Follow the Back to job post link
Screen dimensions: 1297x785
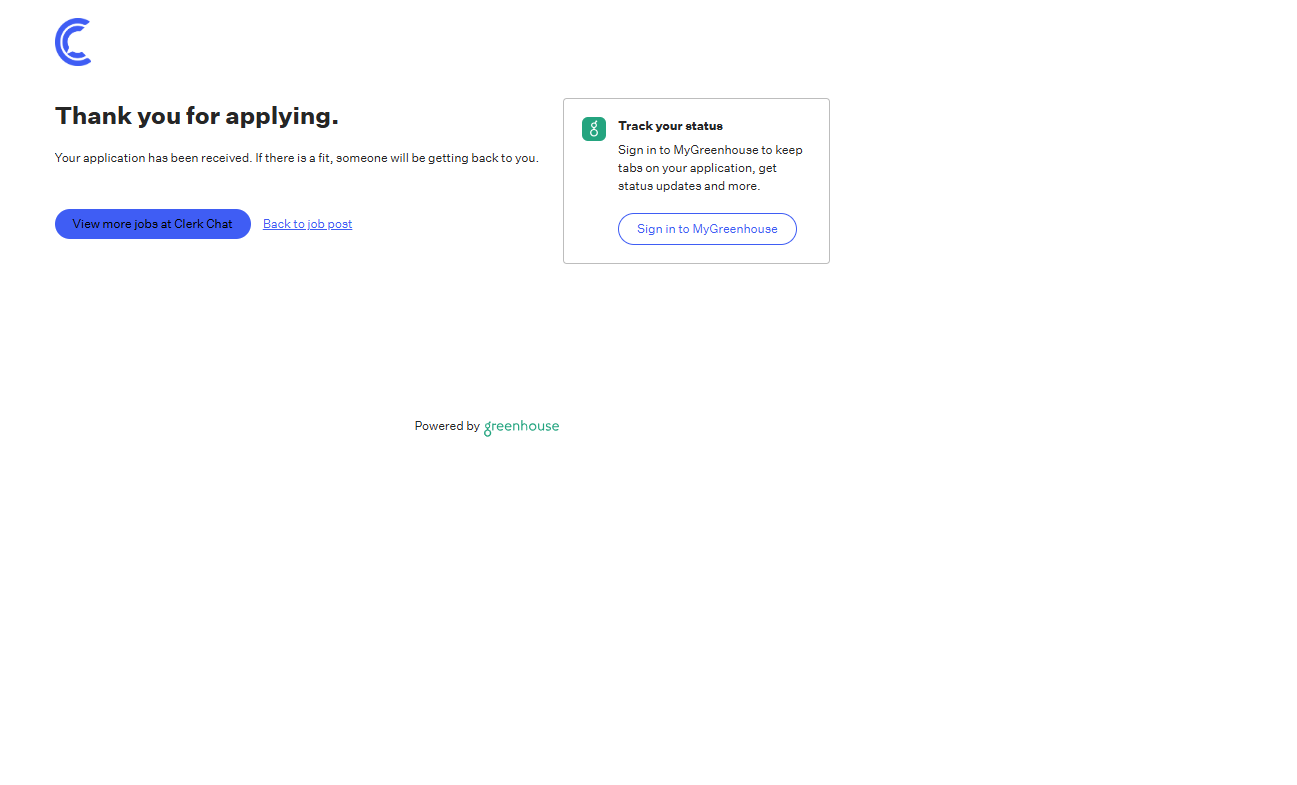(307, 224)
